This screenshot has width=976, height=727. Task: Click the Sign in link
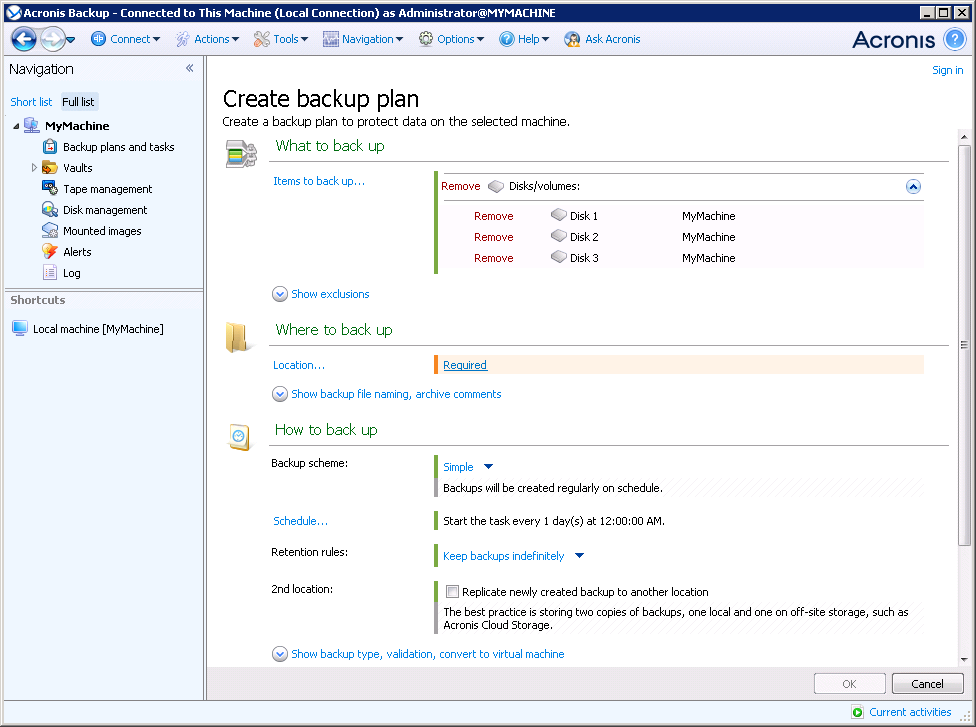[x=947, y=70]
